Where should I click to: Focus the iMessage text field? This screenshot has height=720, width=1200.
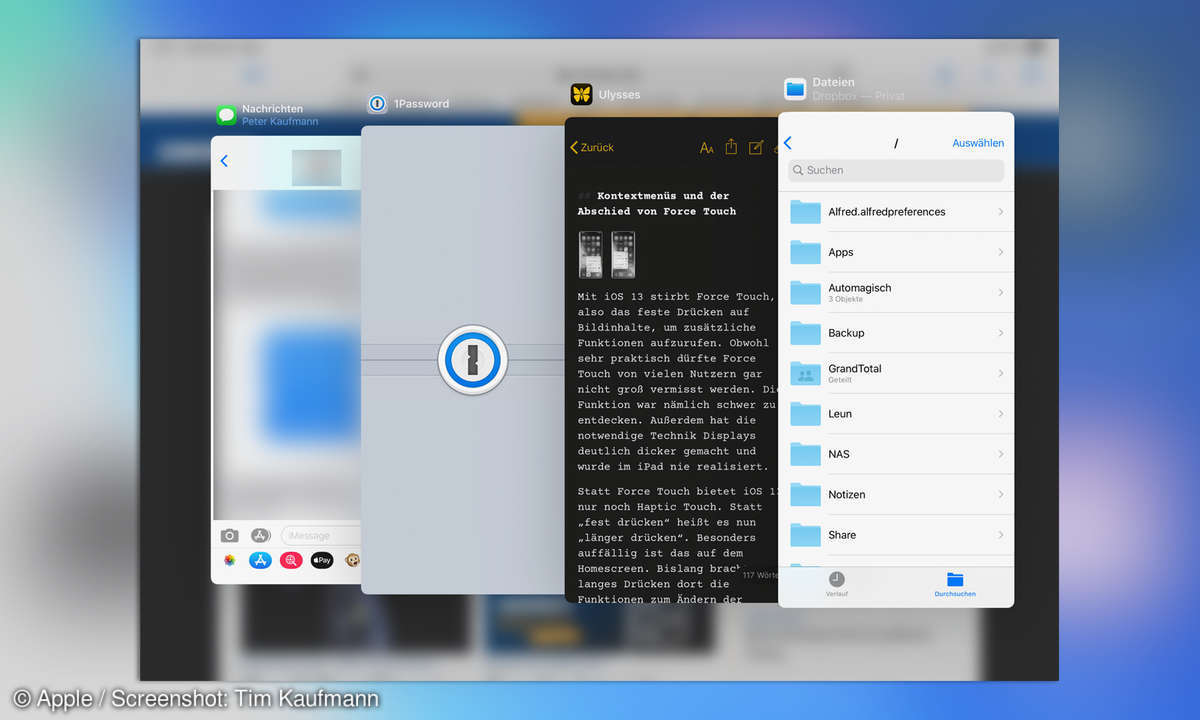[322, 536]
